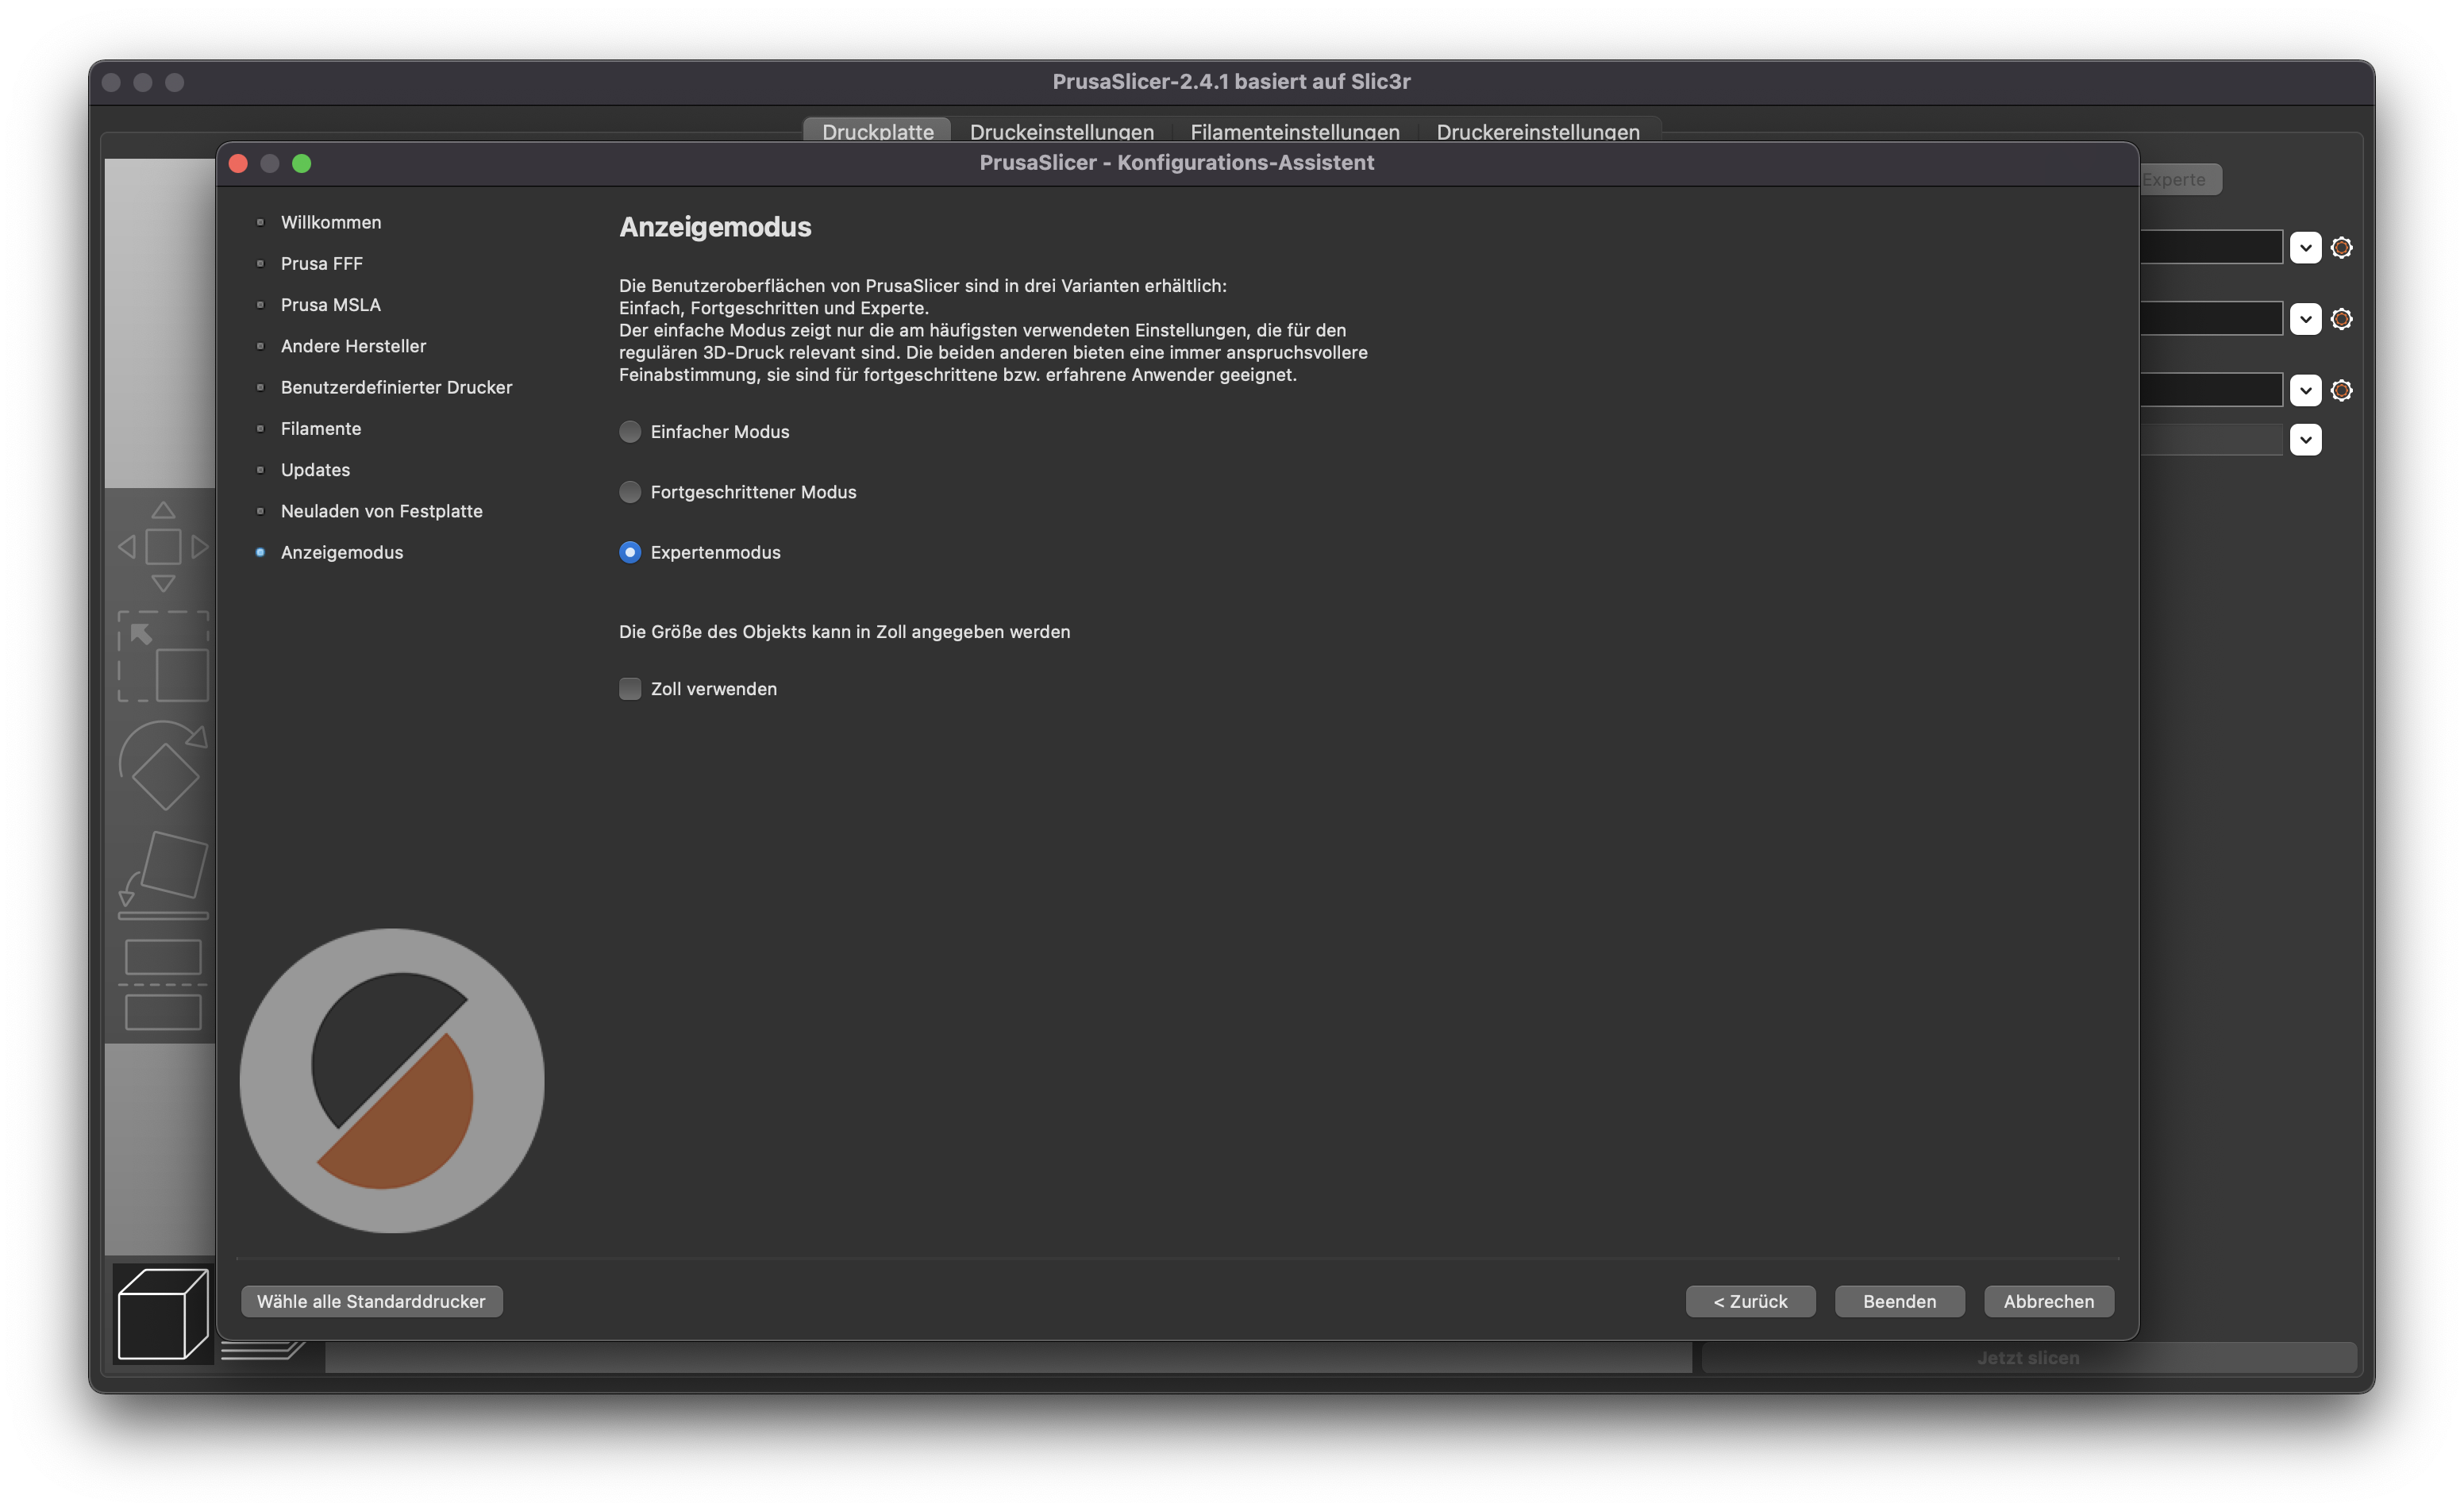Select Einfacher Modus radio button
The width and height of the screenshot is (2464, 1511).
tap(630, 432)
